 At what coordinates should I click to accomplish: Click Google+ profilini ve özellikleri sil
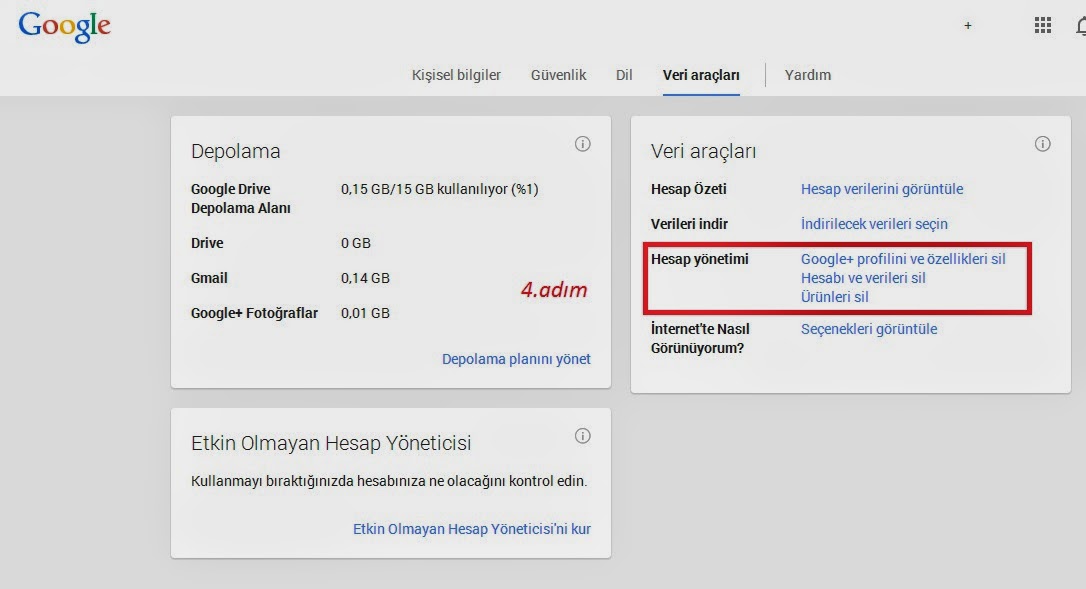pos(903,259)
